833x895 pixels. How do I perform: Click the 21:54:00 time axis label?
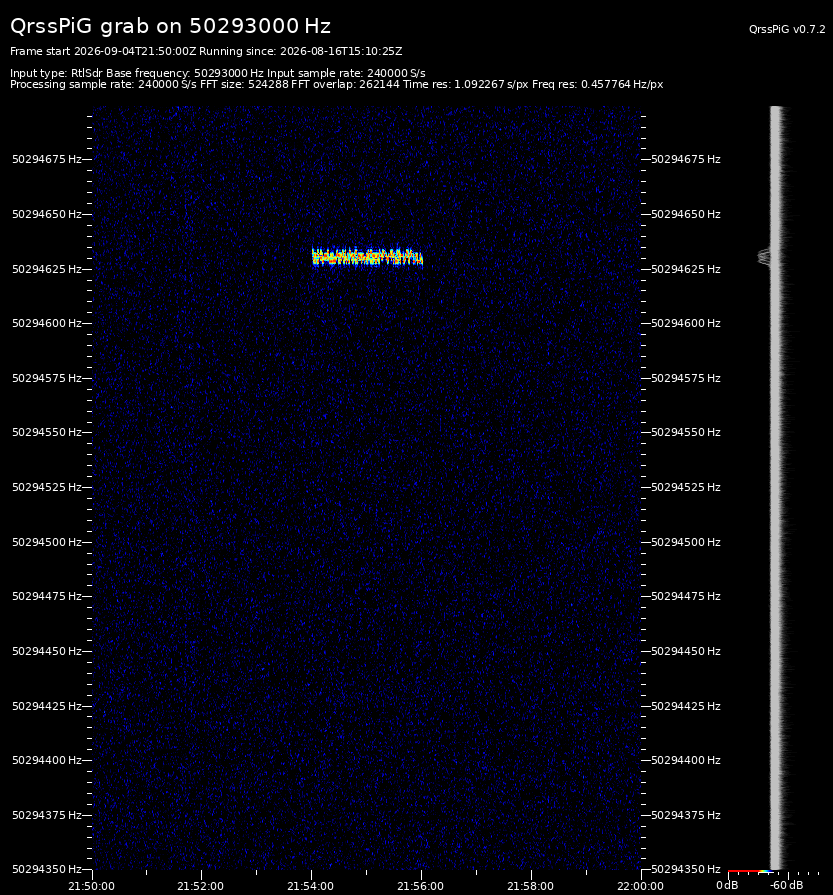311,886
